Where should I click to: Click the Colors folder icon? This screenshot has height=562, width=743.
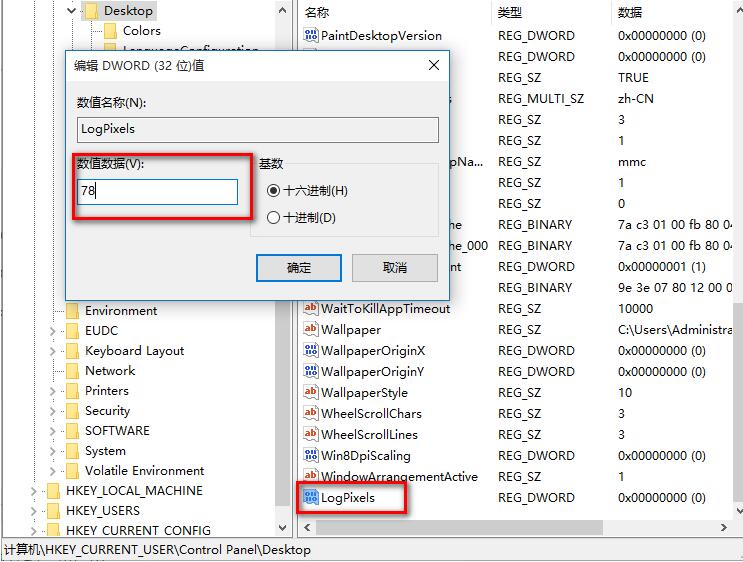point(110,31)
